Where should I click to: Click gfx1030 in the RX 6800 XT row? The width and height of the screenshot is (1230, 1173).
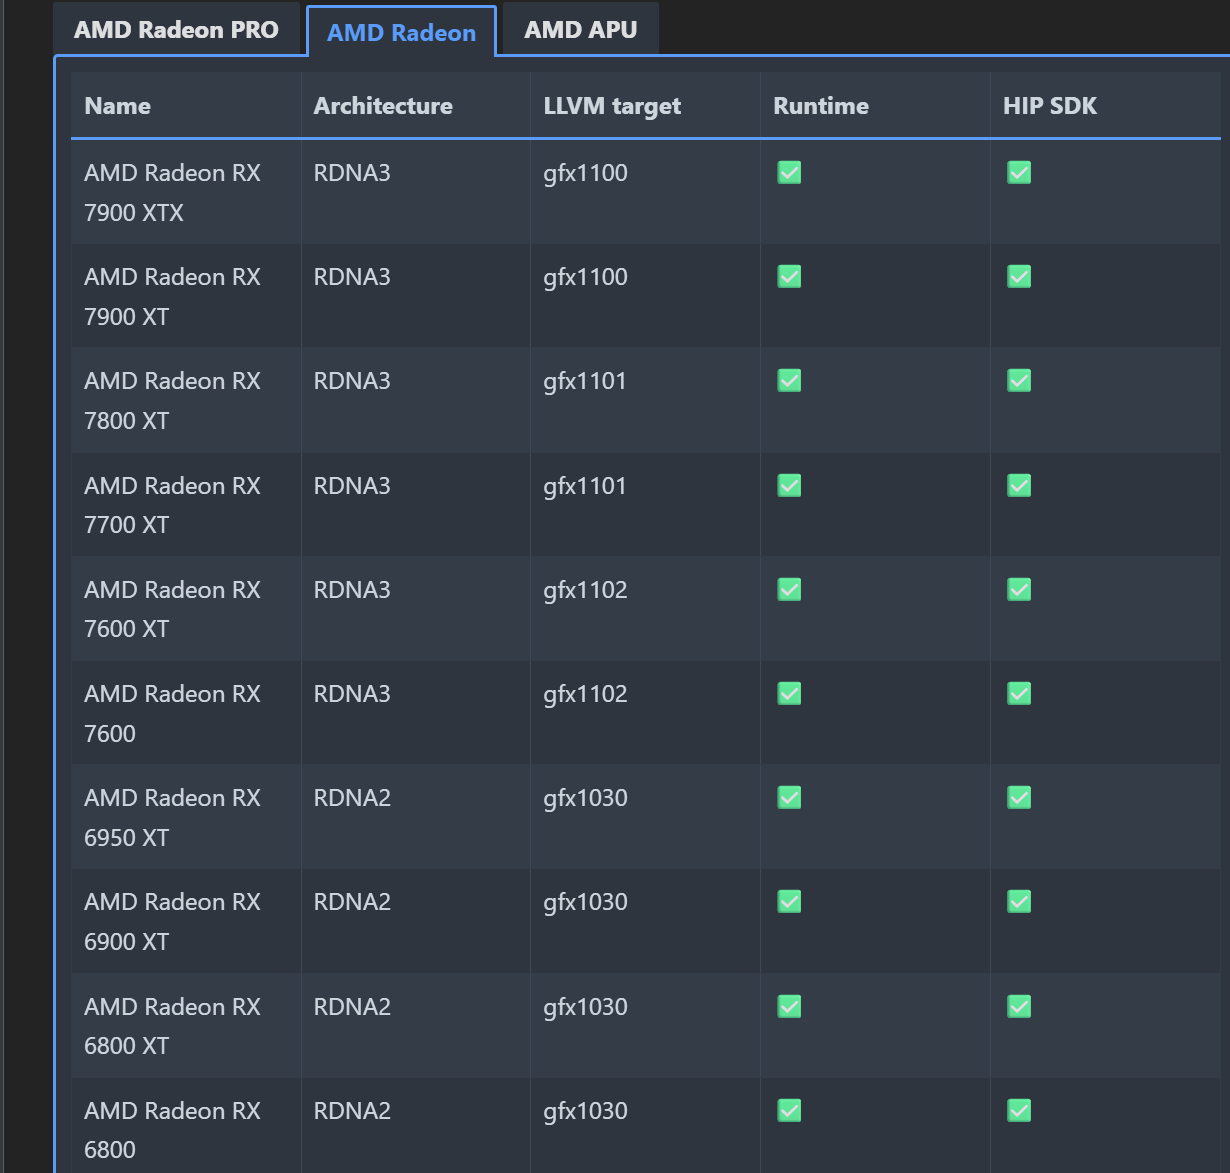[585, 1007]
